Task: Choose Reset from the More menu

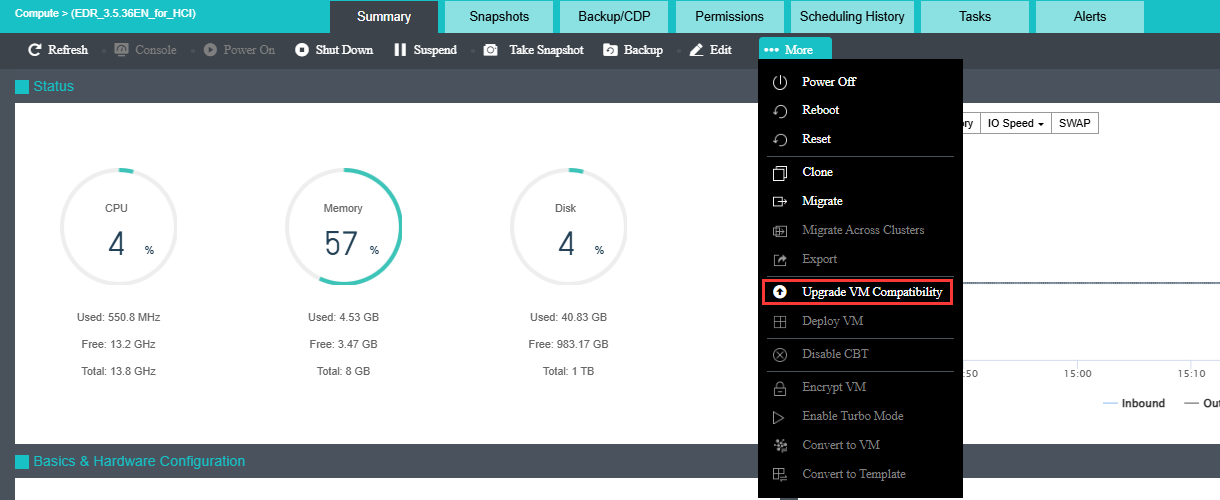Action: click(816, 139)
